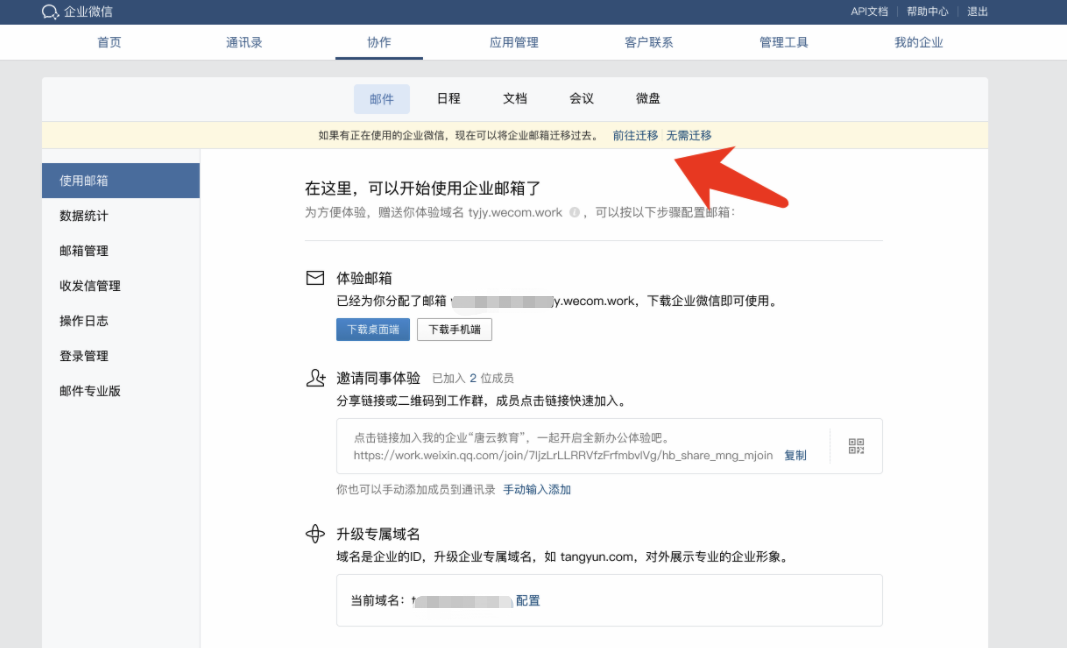Click the 企业微信 logo icon
The height and width of the screenshot is (648, 1067).
[x=50, y=12]
